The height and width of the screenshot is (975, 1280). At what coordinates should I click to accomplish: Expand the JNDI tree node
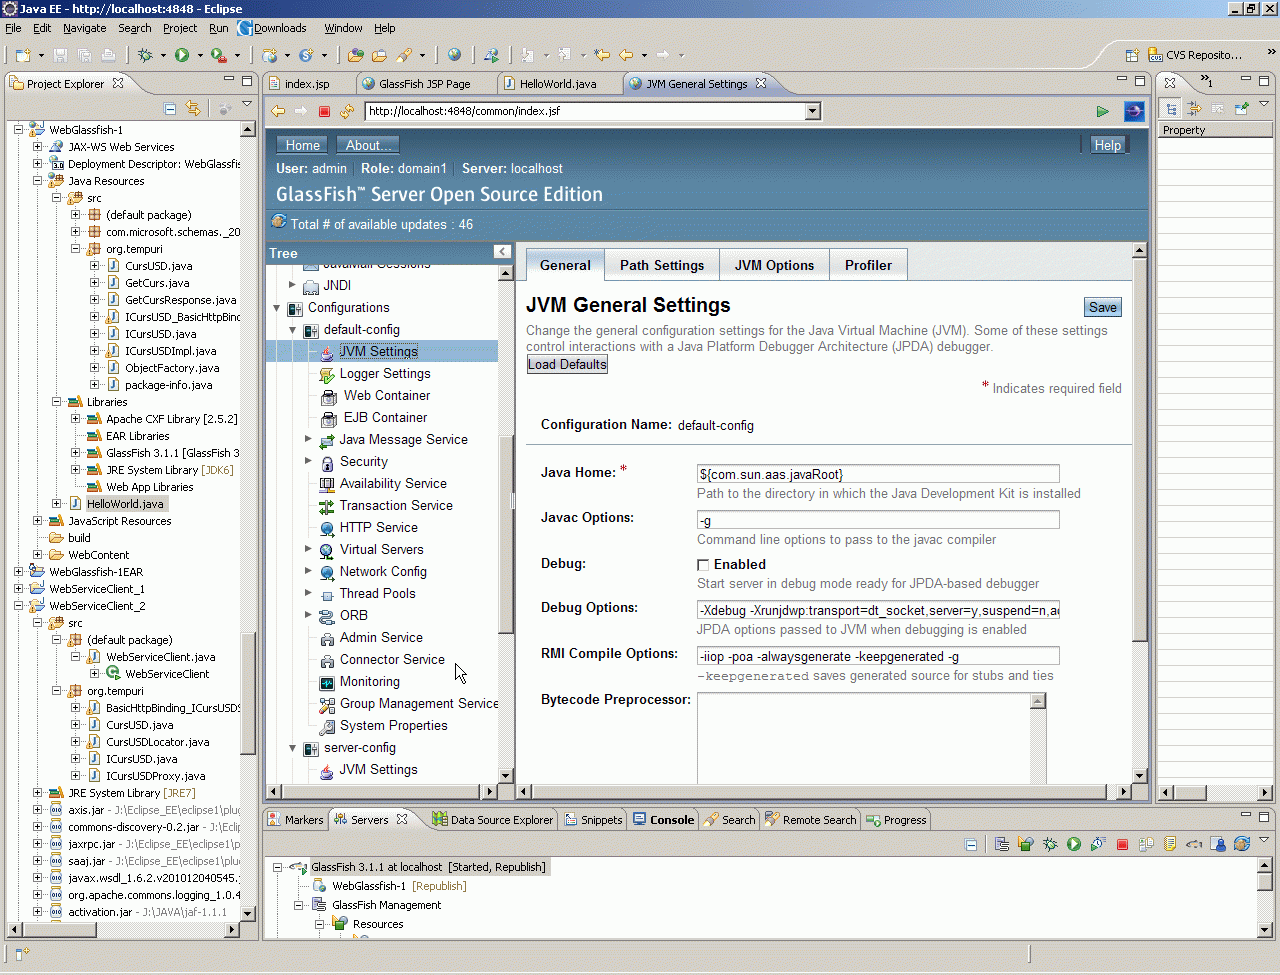[292, 285]
